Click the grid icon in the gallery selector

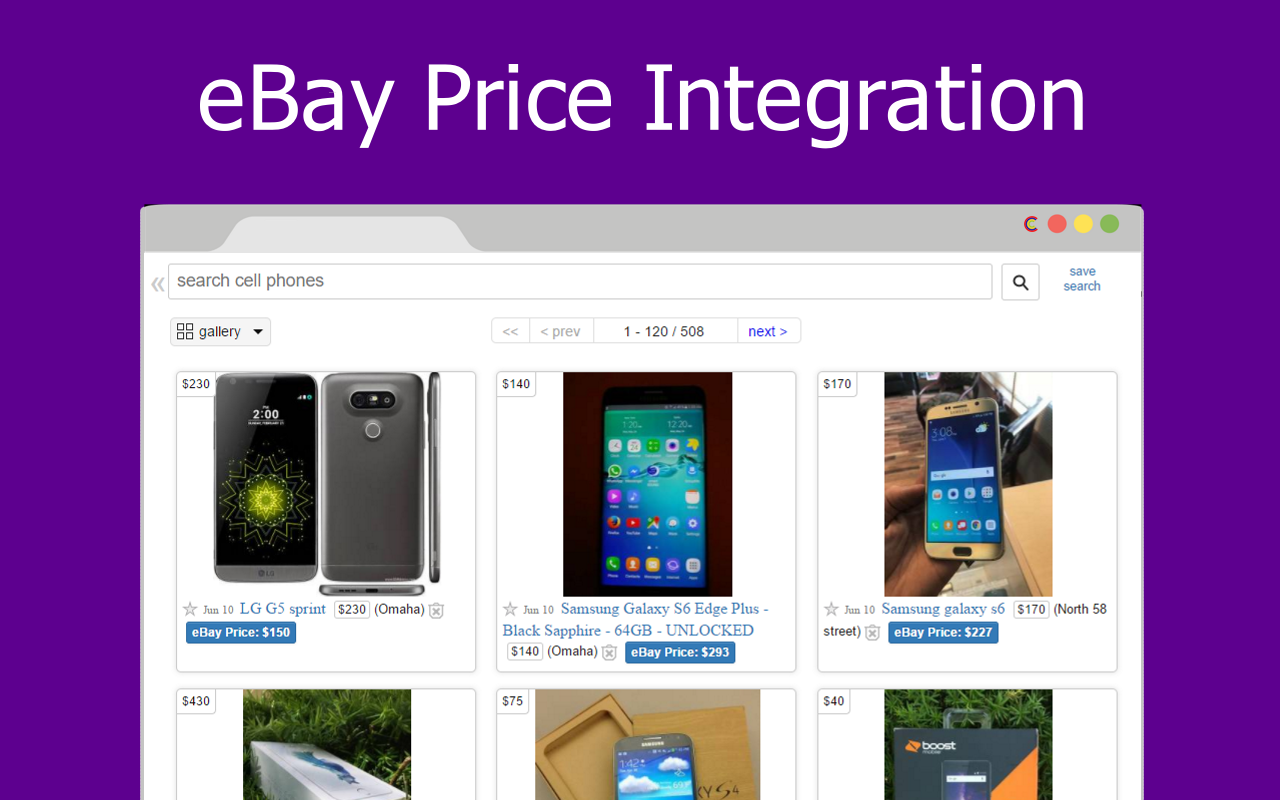click(184, 331)
